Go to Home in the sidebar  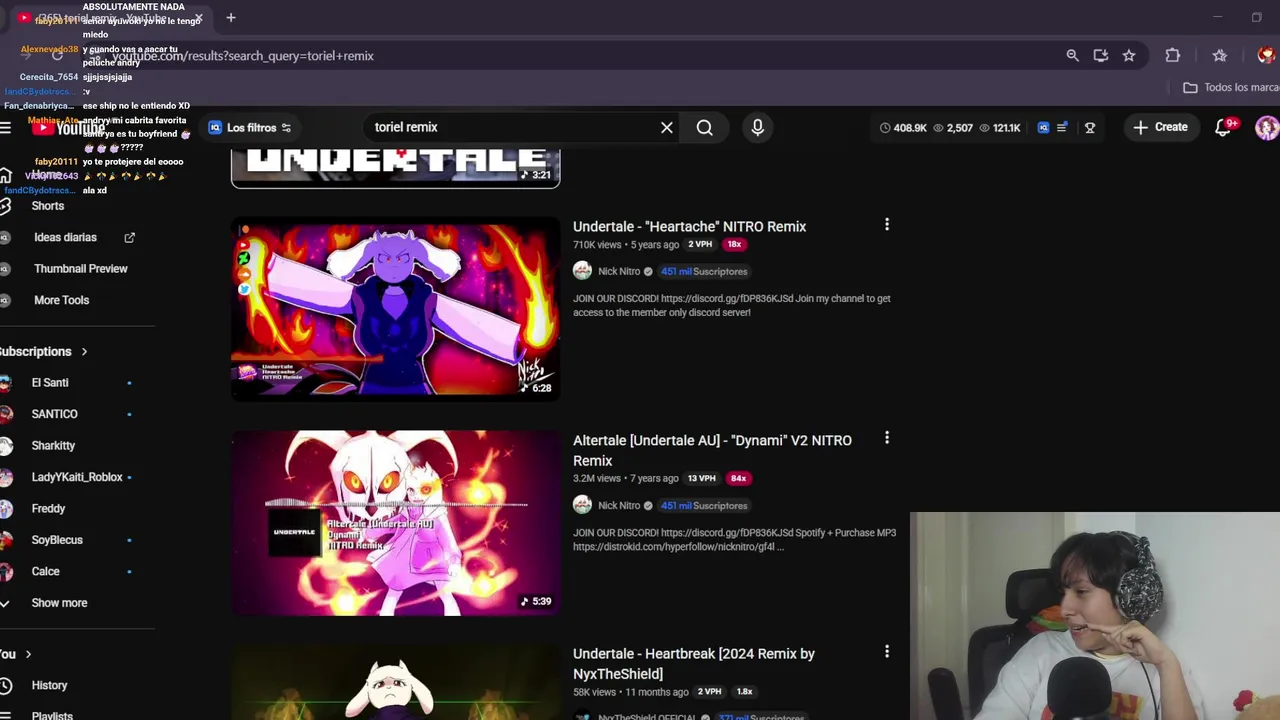pos(46,174)
